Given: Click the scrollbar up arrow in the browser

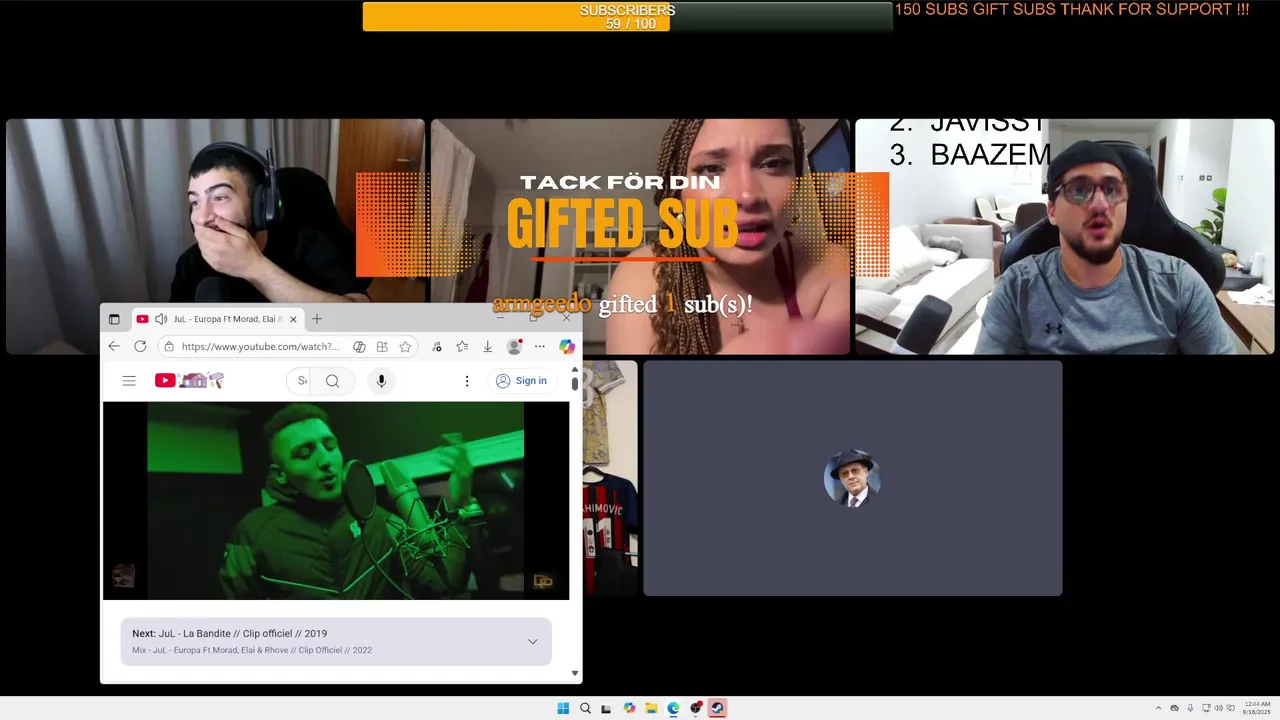Looking at the screenshot, I should click(x=574, y=370).
